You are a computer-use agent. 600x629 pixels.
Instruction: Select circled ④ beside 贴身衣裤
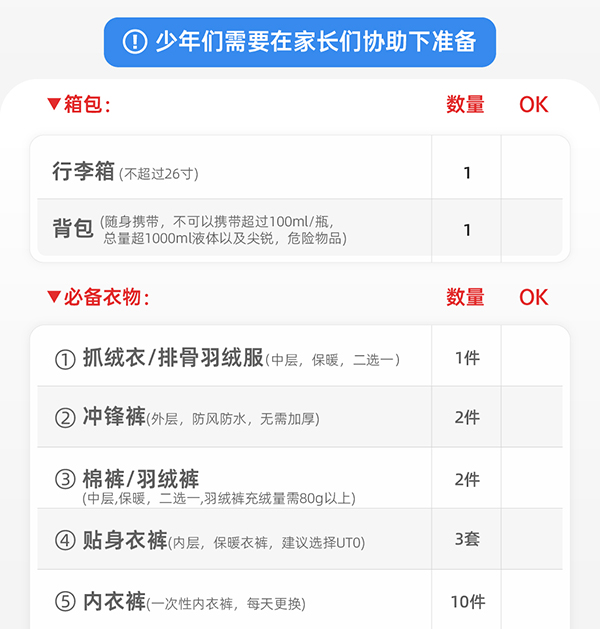tap(65, 541)
